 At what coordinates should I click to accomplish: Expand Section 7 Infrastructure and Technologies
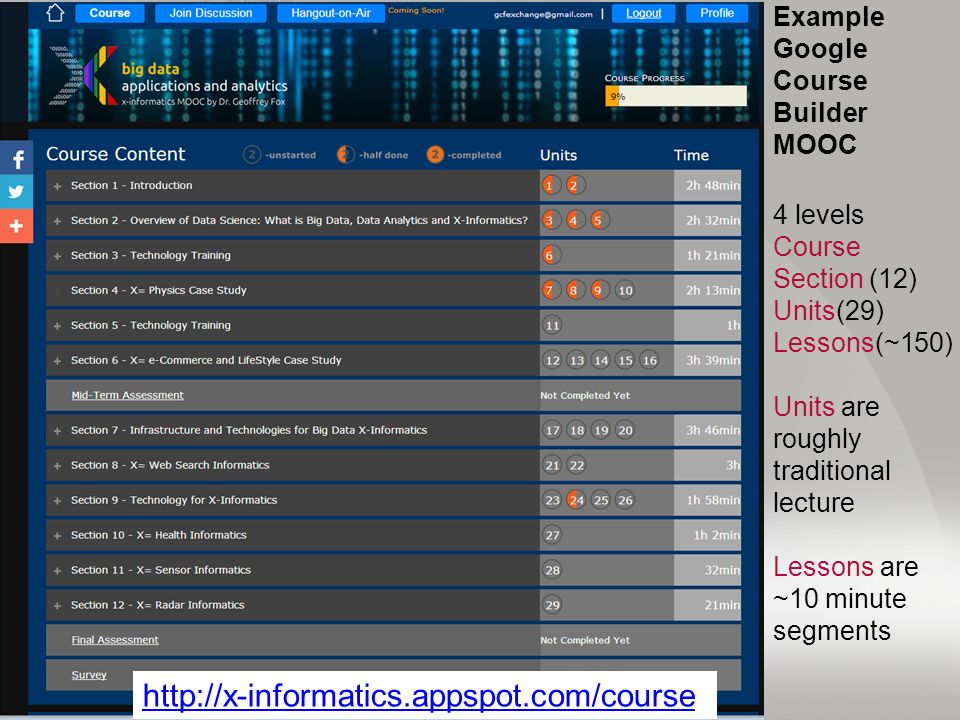click(58, 431)
